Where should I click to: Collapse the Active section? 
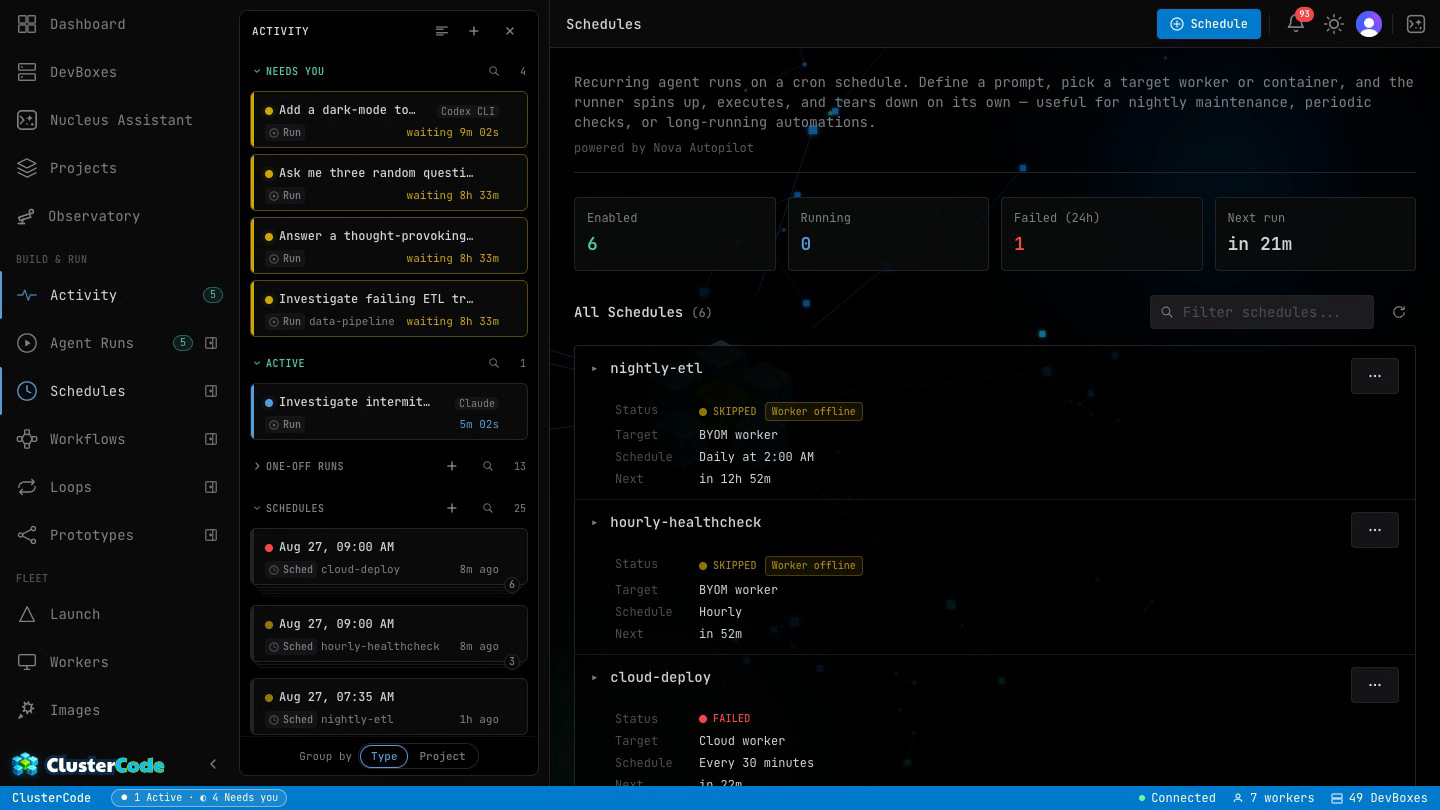(x=279, y=363)
